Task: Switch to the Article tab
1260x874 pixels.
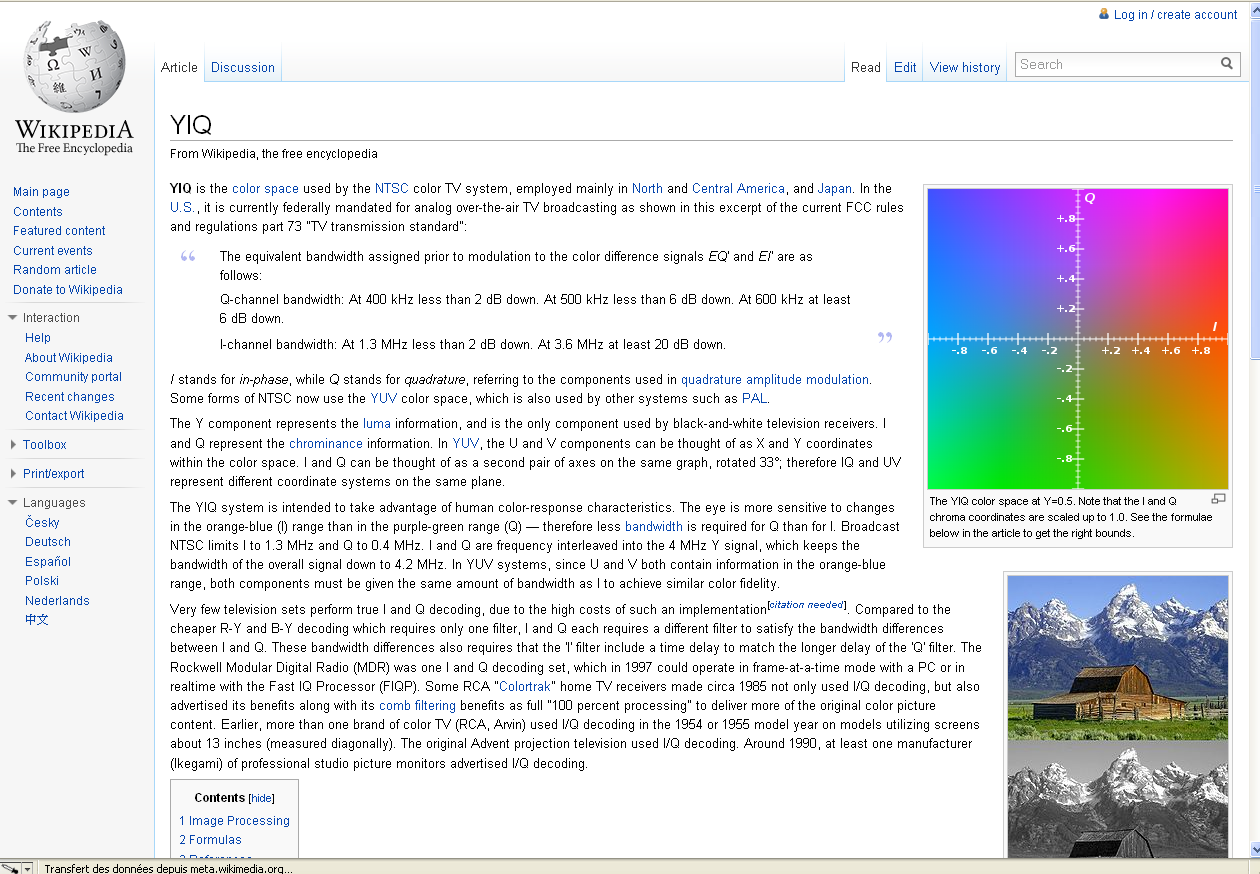Action: 179,68
